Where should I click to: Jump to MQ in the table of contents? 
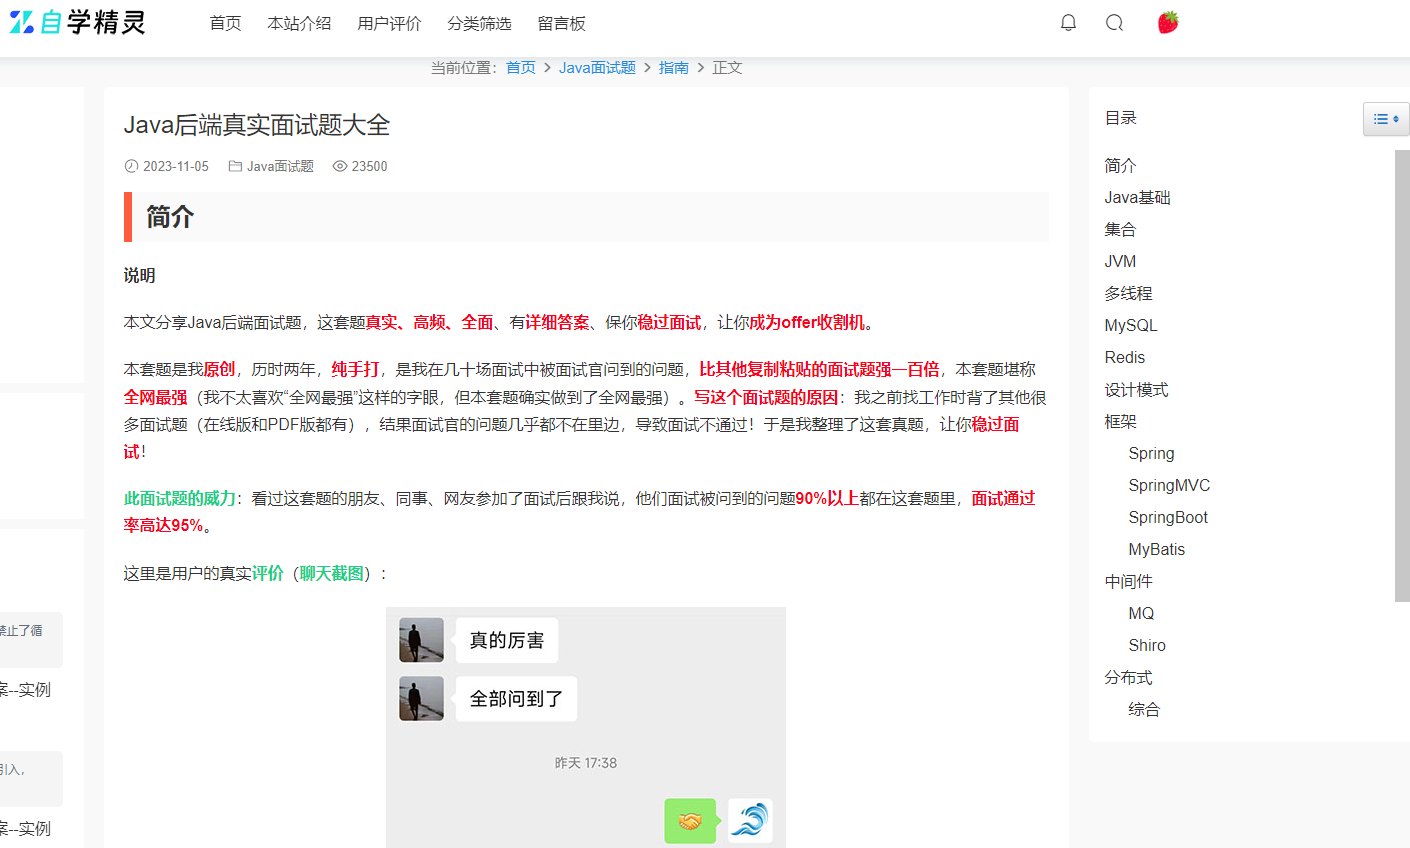(1141, 613)
